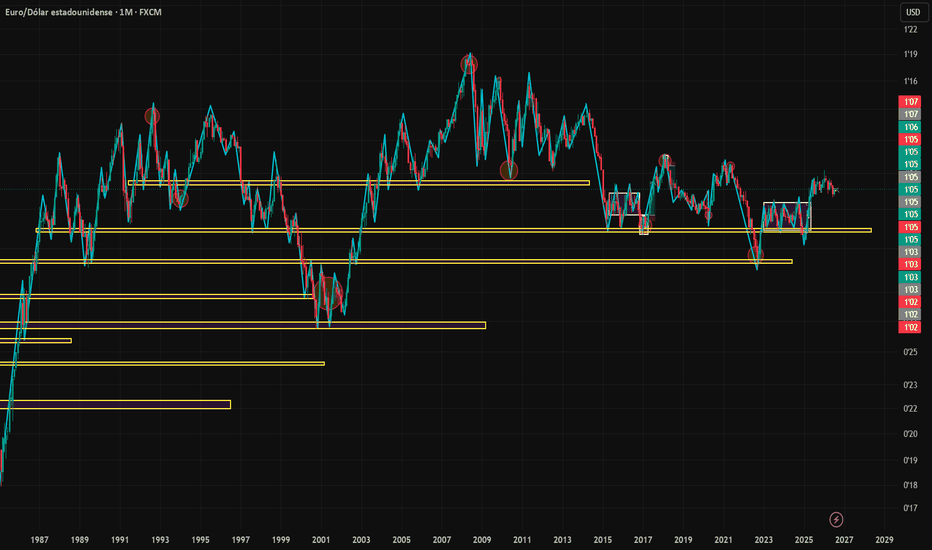932x550 pixels.
Task: Click the red 1'07 price label
Action: point(910,102)
